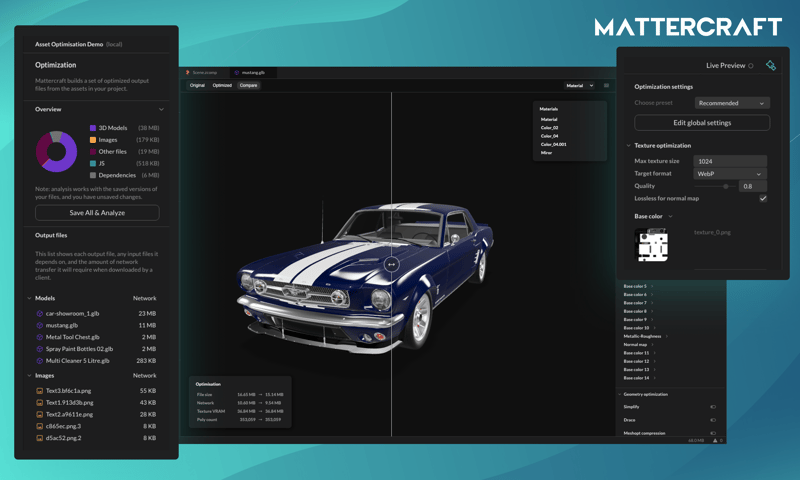Click the mustang.glb model file icon
Screen dimensions: 800x480
point(40,325)
